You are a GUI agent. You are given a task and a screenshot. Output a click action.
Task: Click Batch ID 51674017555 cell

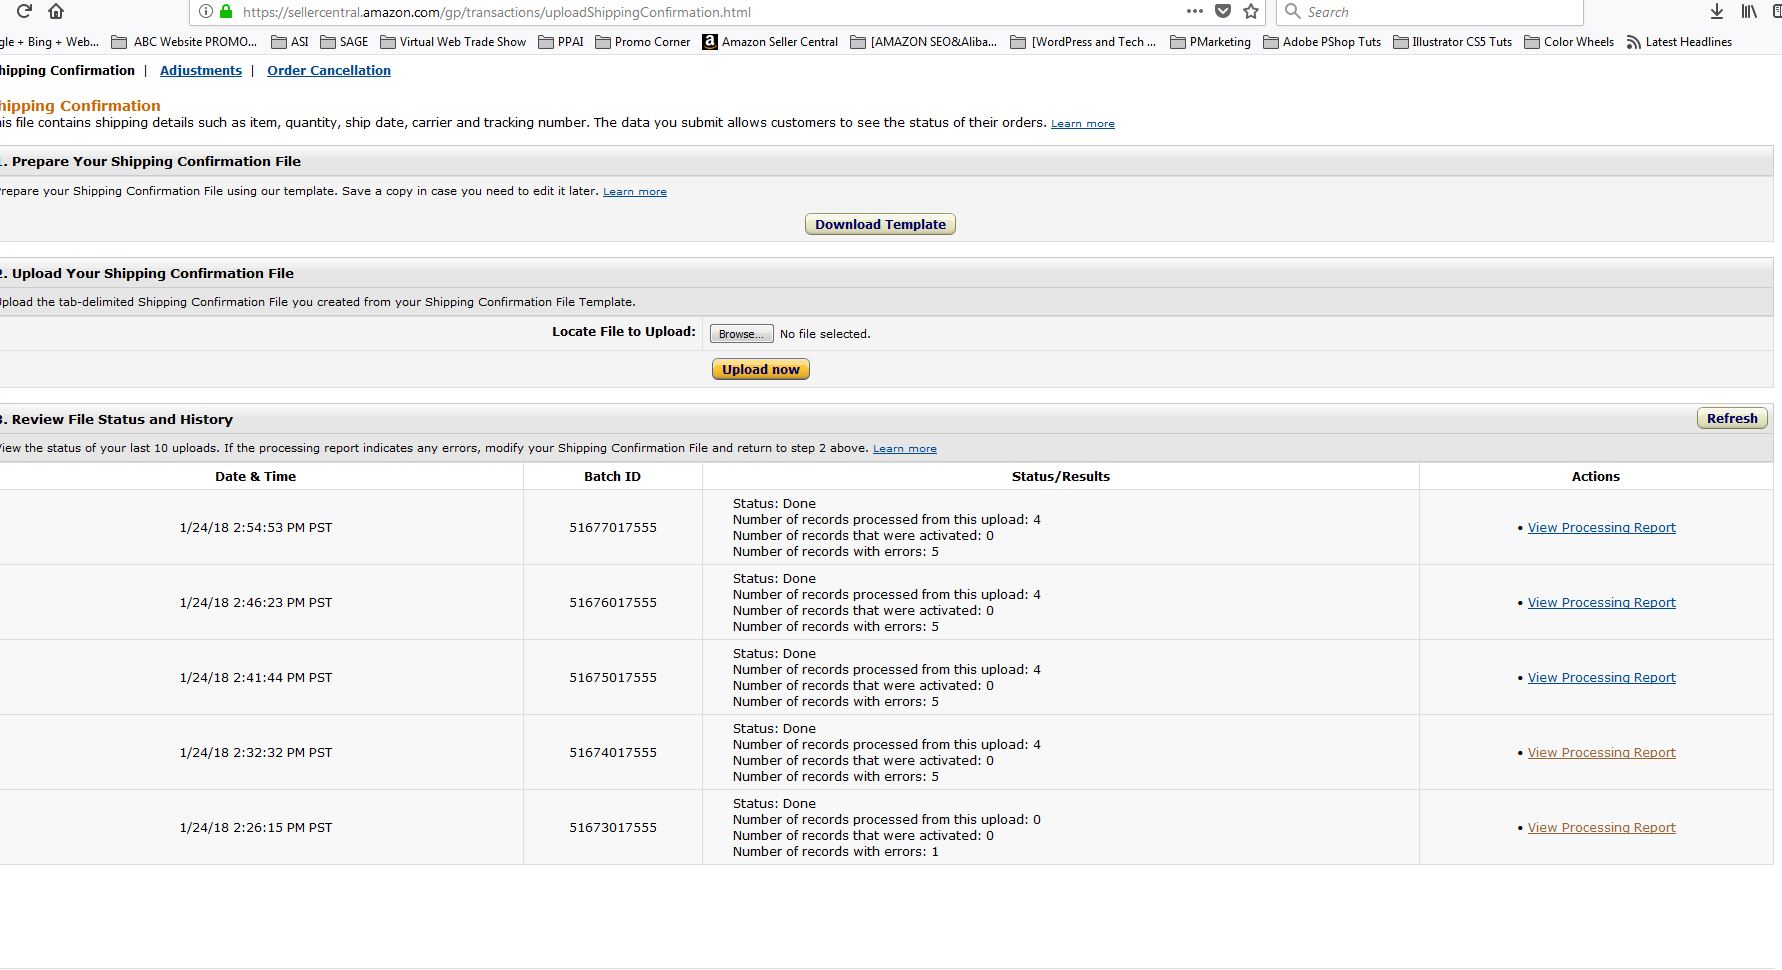point(613,752)
